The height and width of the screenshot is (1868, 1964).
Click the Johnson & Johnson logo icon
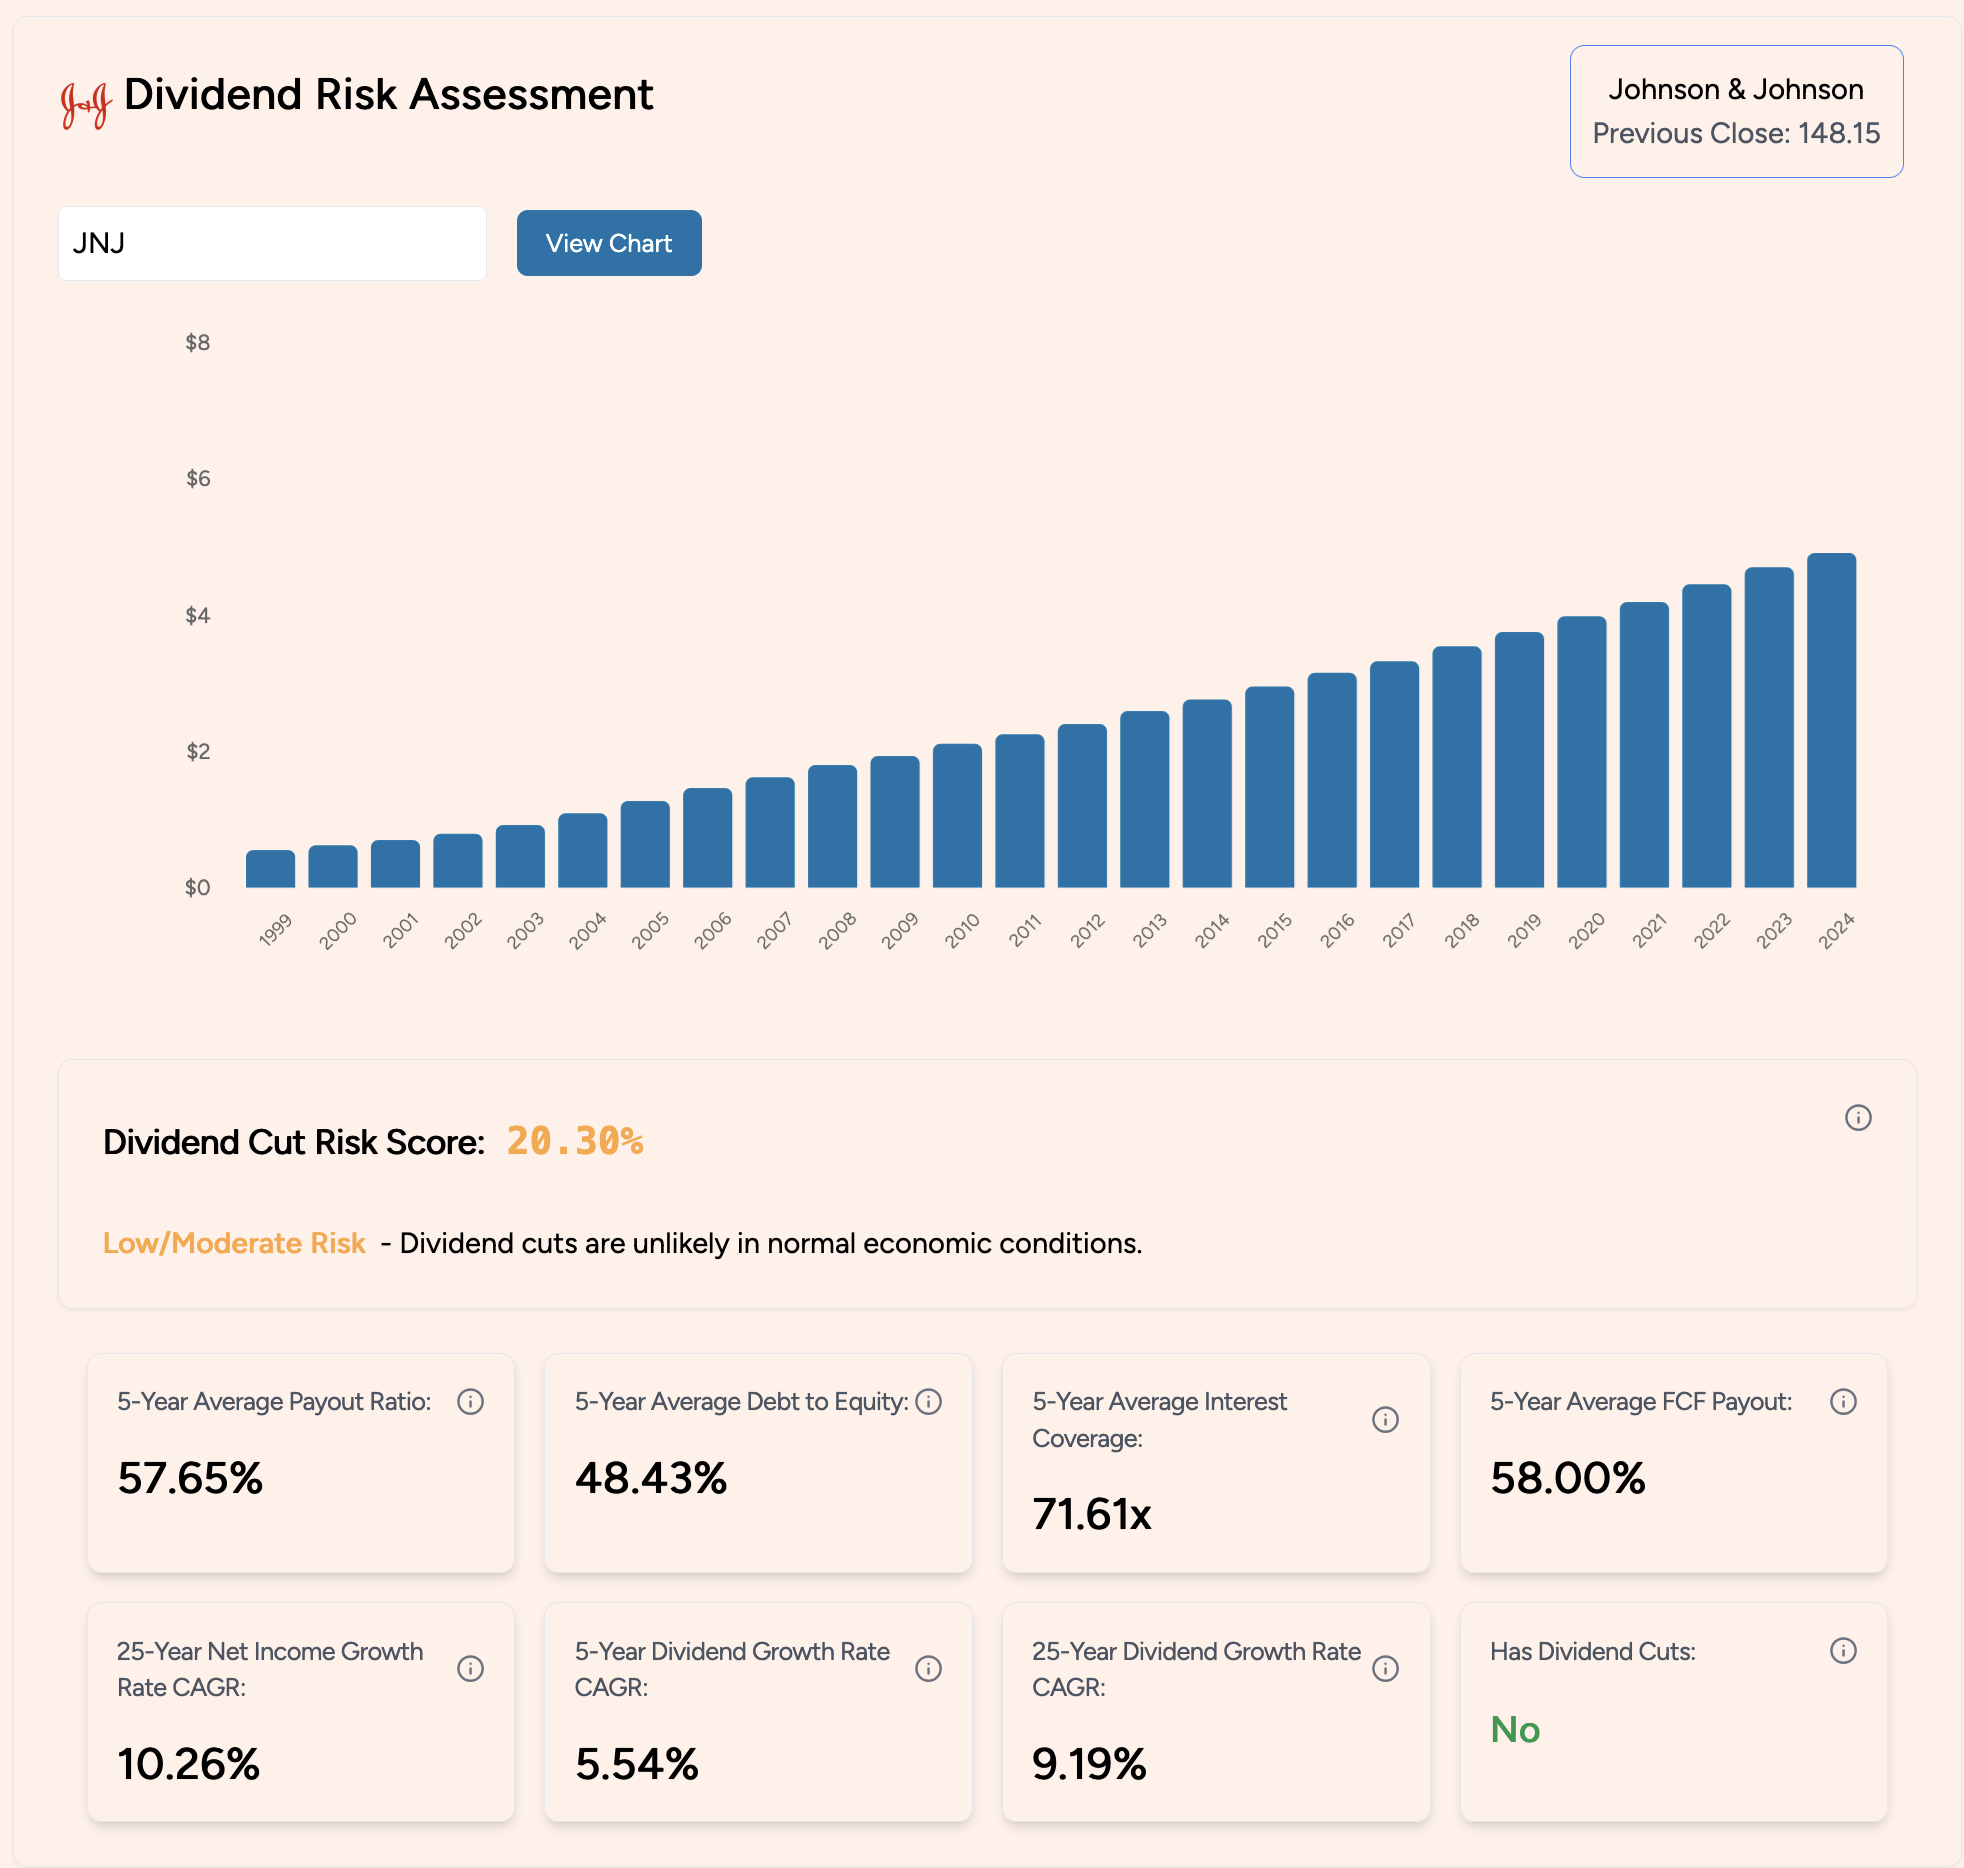pos(85,103)
